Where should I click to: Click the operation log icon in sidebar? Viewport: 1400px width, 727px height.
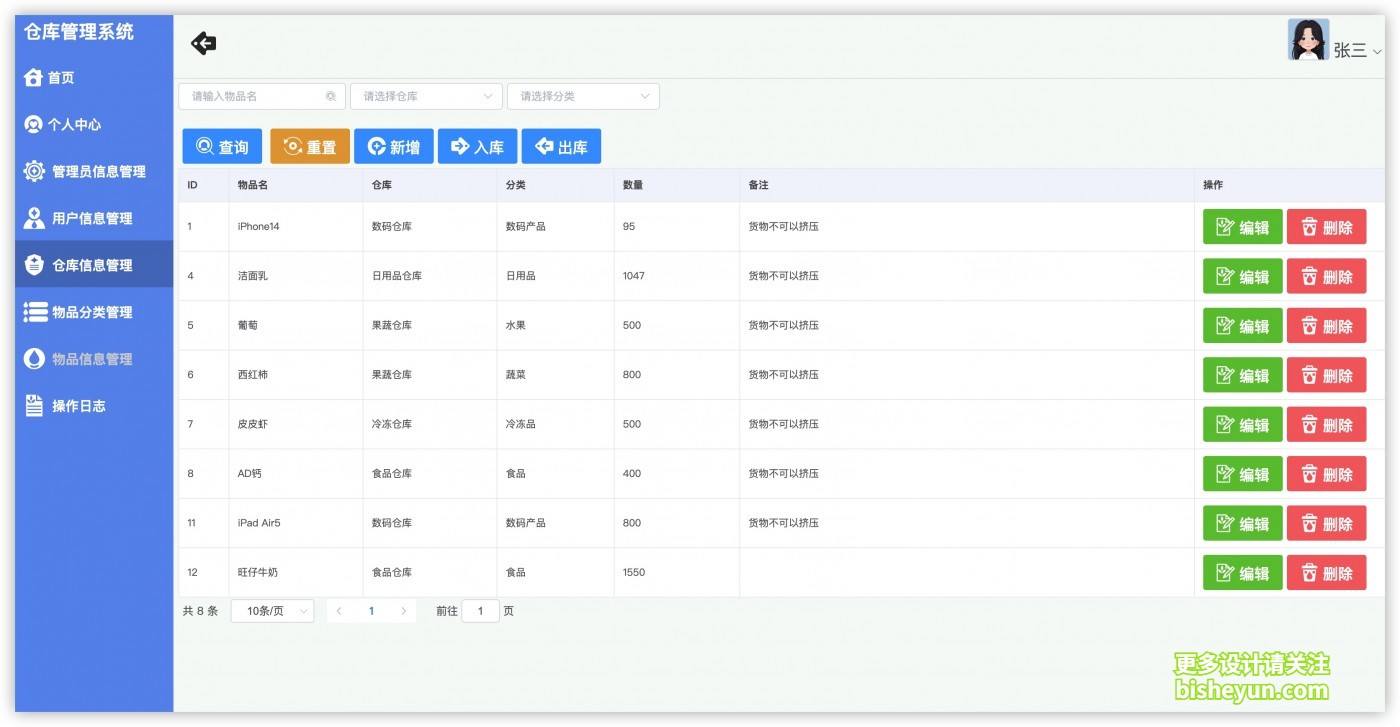coord(34,405)
